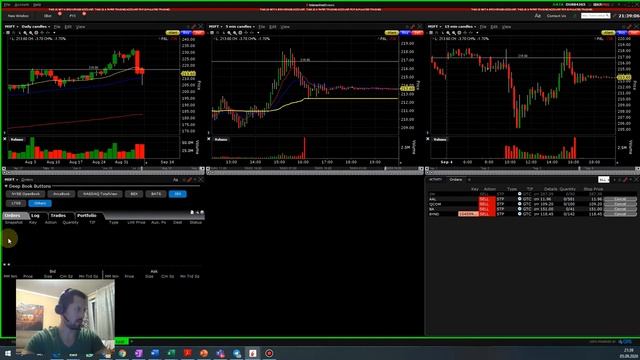640x360 pixels.
Task: Click zoom out magnifier on Daily chart toolbar
Action: click(31, 33)
